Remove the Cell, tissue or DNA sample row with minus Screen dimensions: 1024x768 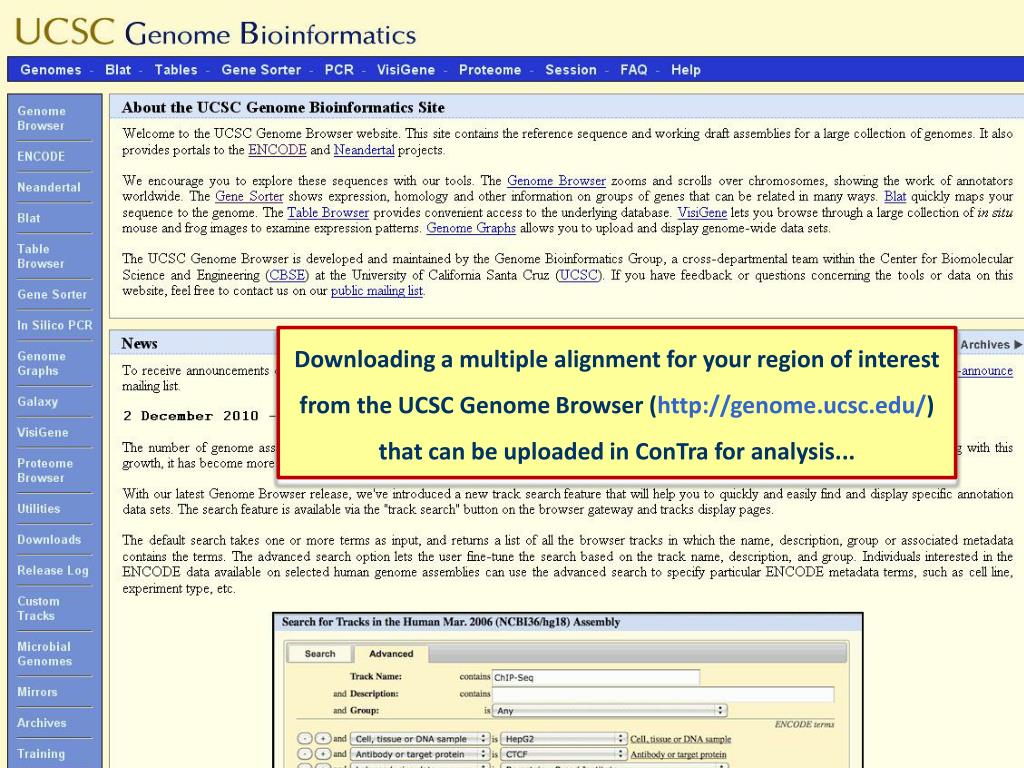point(305,739)
